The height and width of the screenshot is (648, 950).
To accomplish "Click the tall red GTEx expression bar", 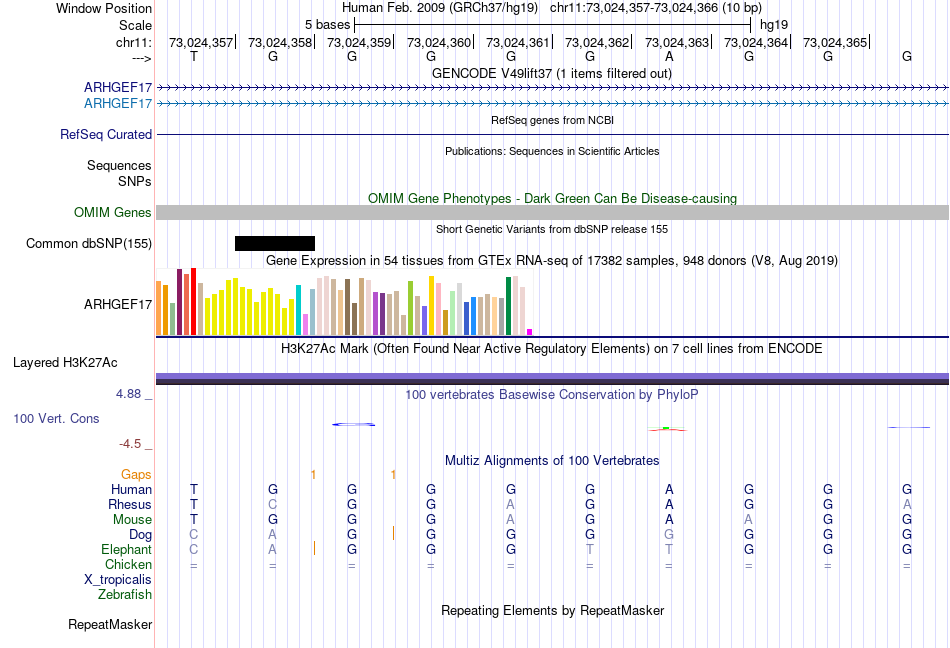I will 193,302.
